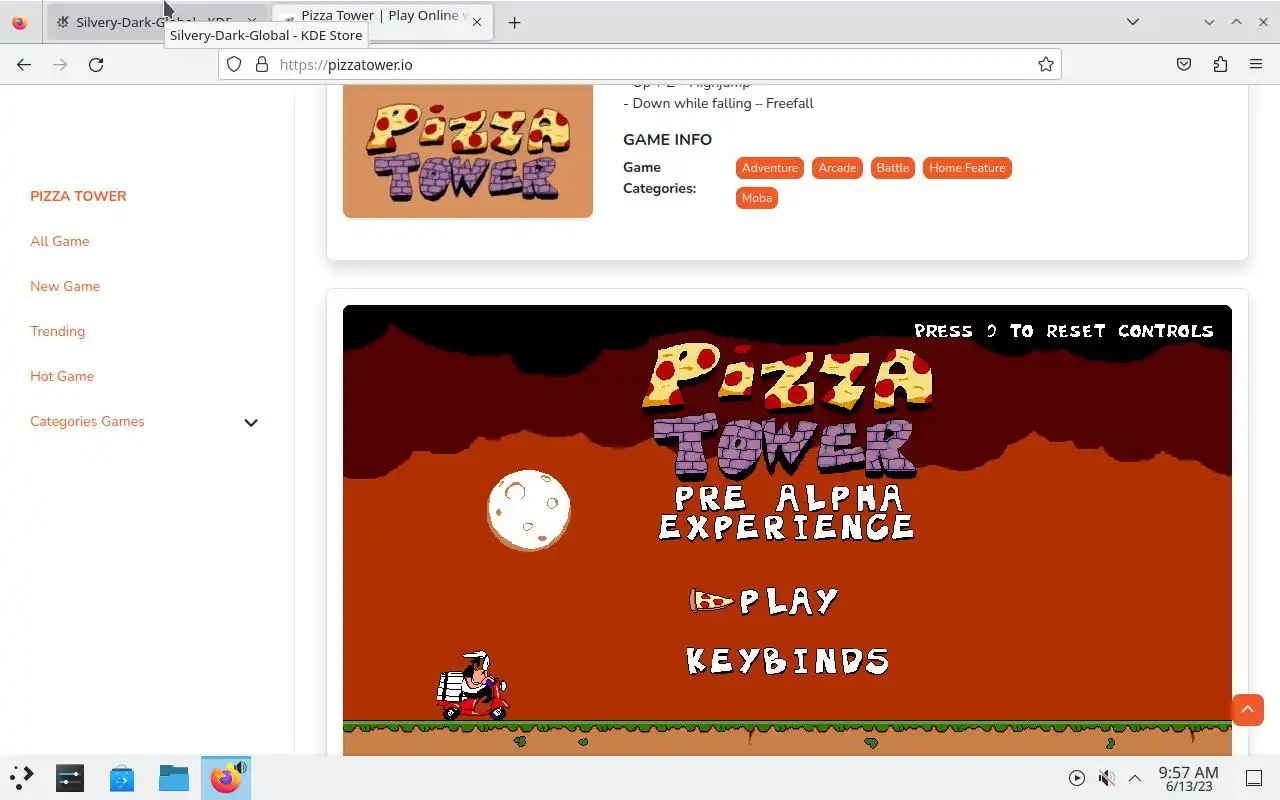Select the Battle category tag
The width and height of the screenshot is (1280, 800).
point(893,168)
